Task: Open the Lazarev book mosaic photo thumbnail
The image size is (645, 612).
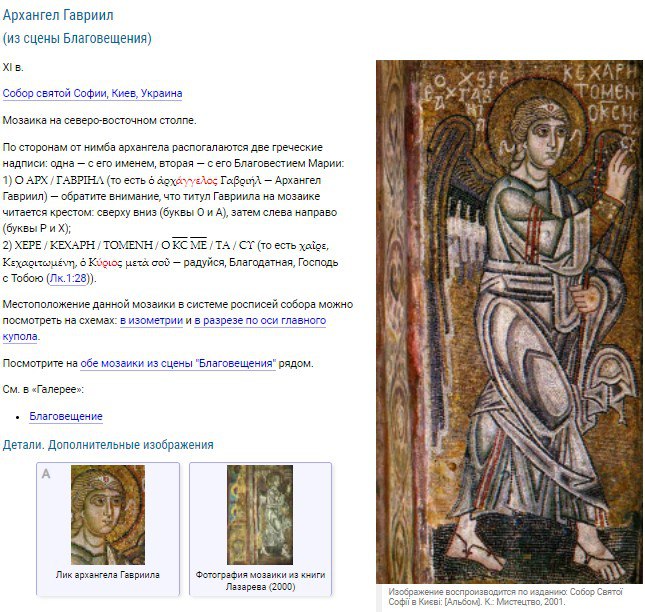Action: tap(260, 515)
